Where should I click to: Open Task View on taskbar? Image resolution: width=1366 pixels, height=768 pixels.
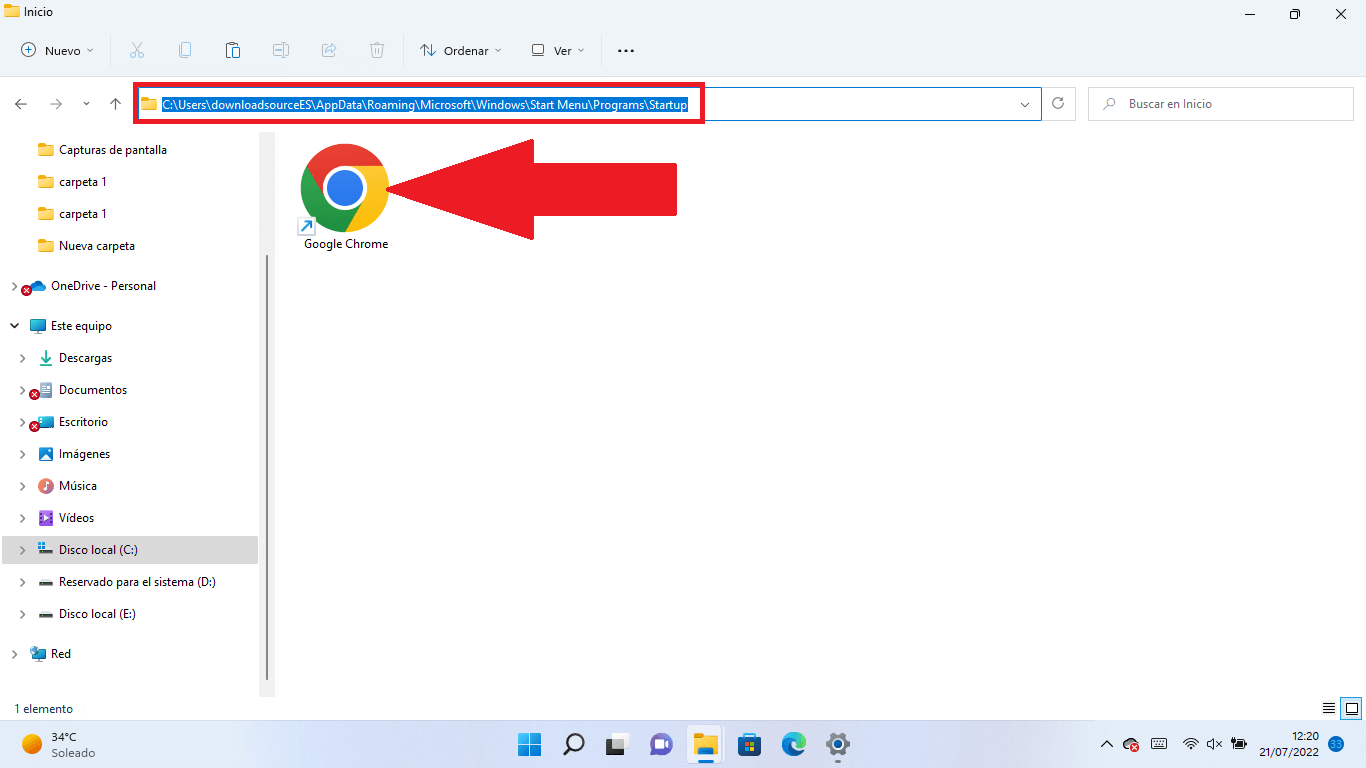[x=617, y=744]
